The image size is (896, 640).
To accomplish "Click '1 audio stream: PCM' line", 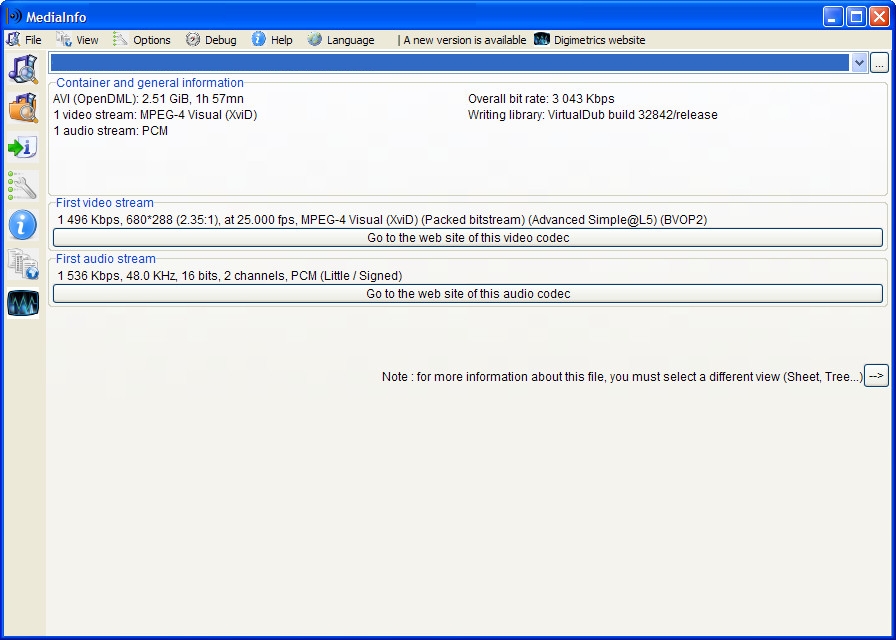I will [111, 131].
